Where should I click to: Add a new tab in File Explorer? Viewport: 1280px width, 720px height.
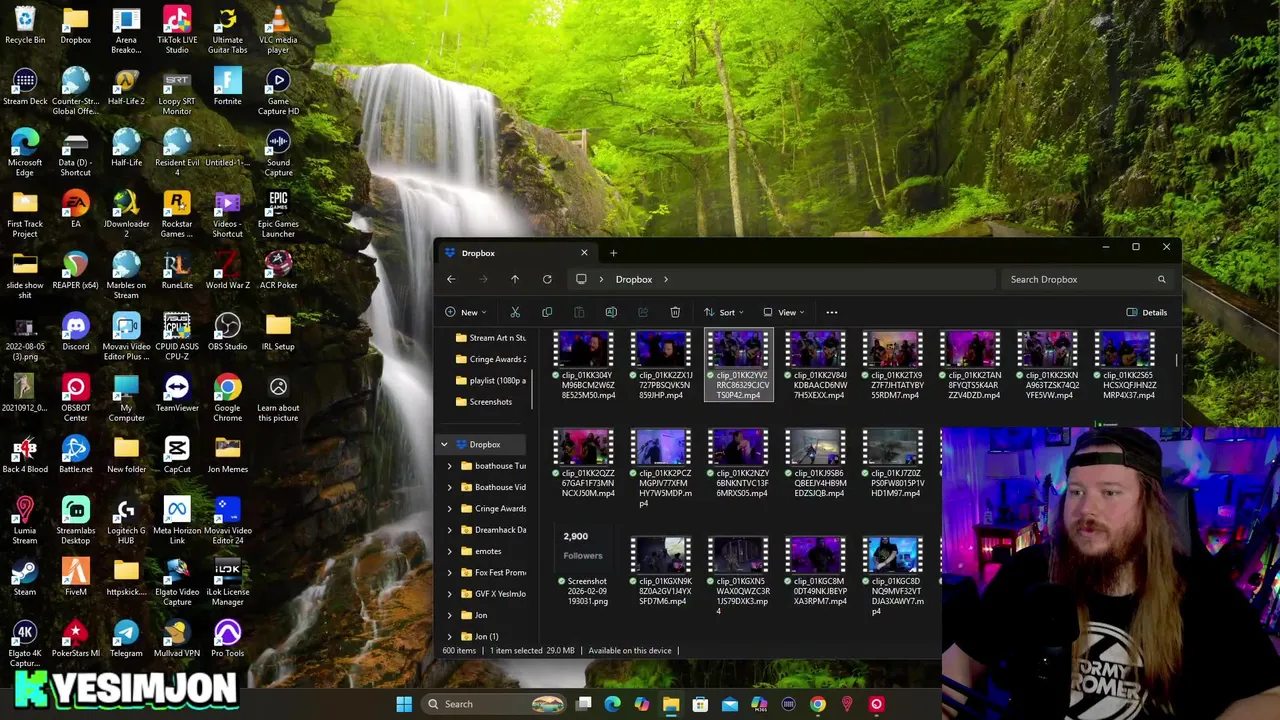point(613,253)
